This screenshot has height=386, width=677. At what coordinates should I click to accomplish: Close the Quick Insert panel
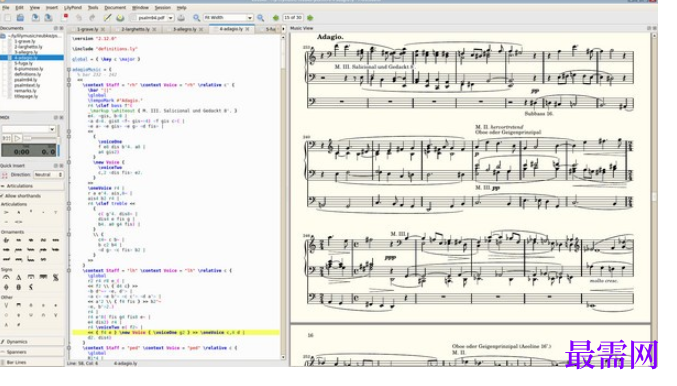(61, 166)
